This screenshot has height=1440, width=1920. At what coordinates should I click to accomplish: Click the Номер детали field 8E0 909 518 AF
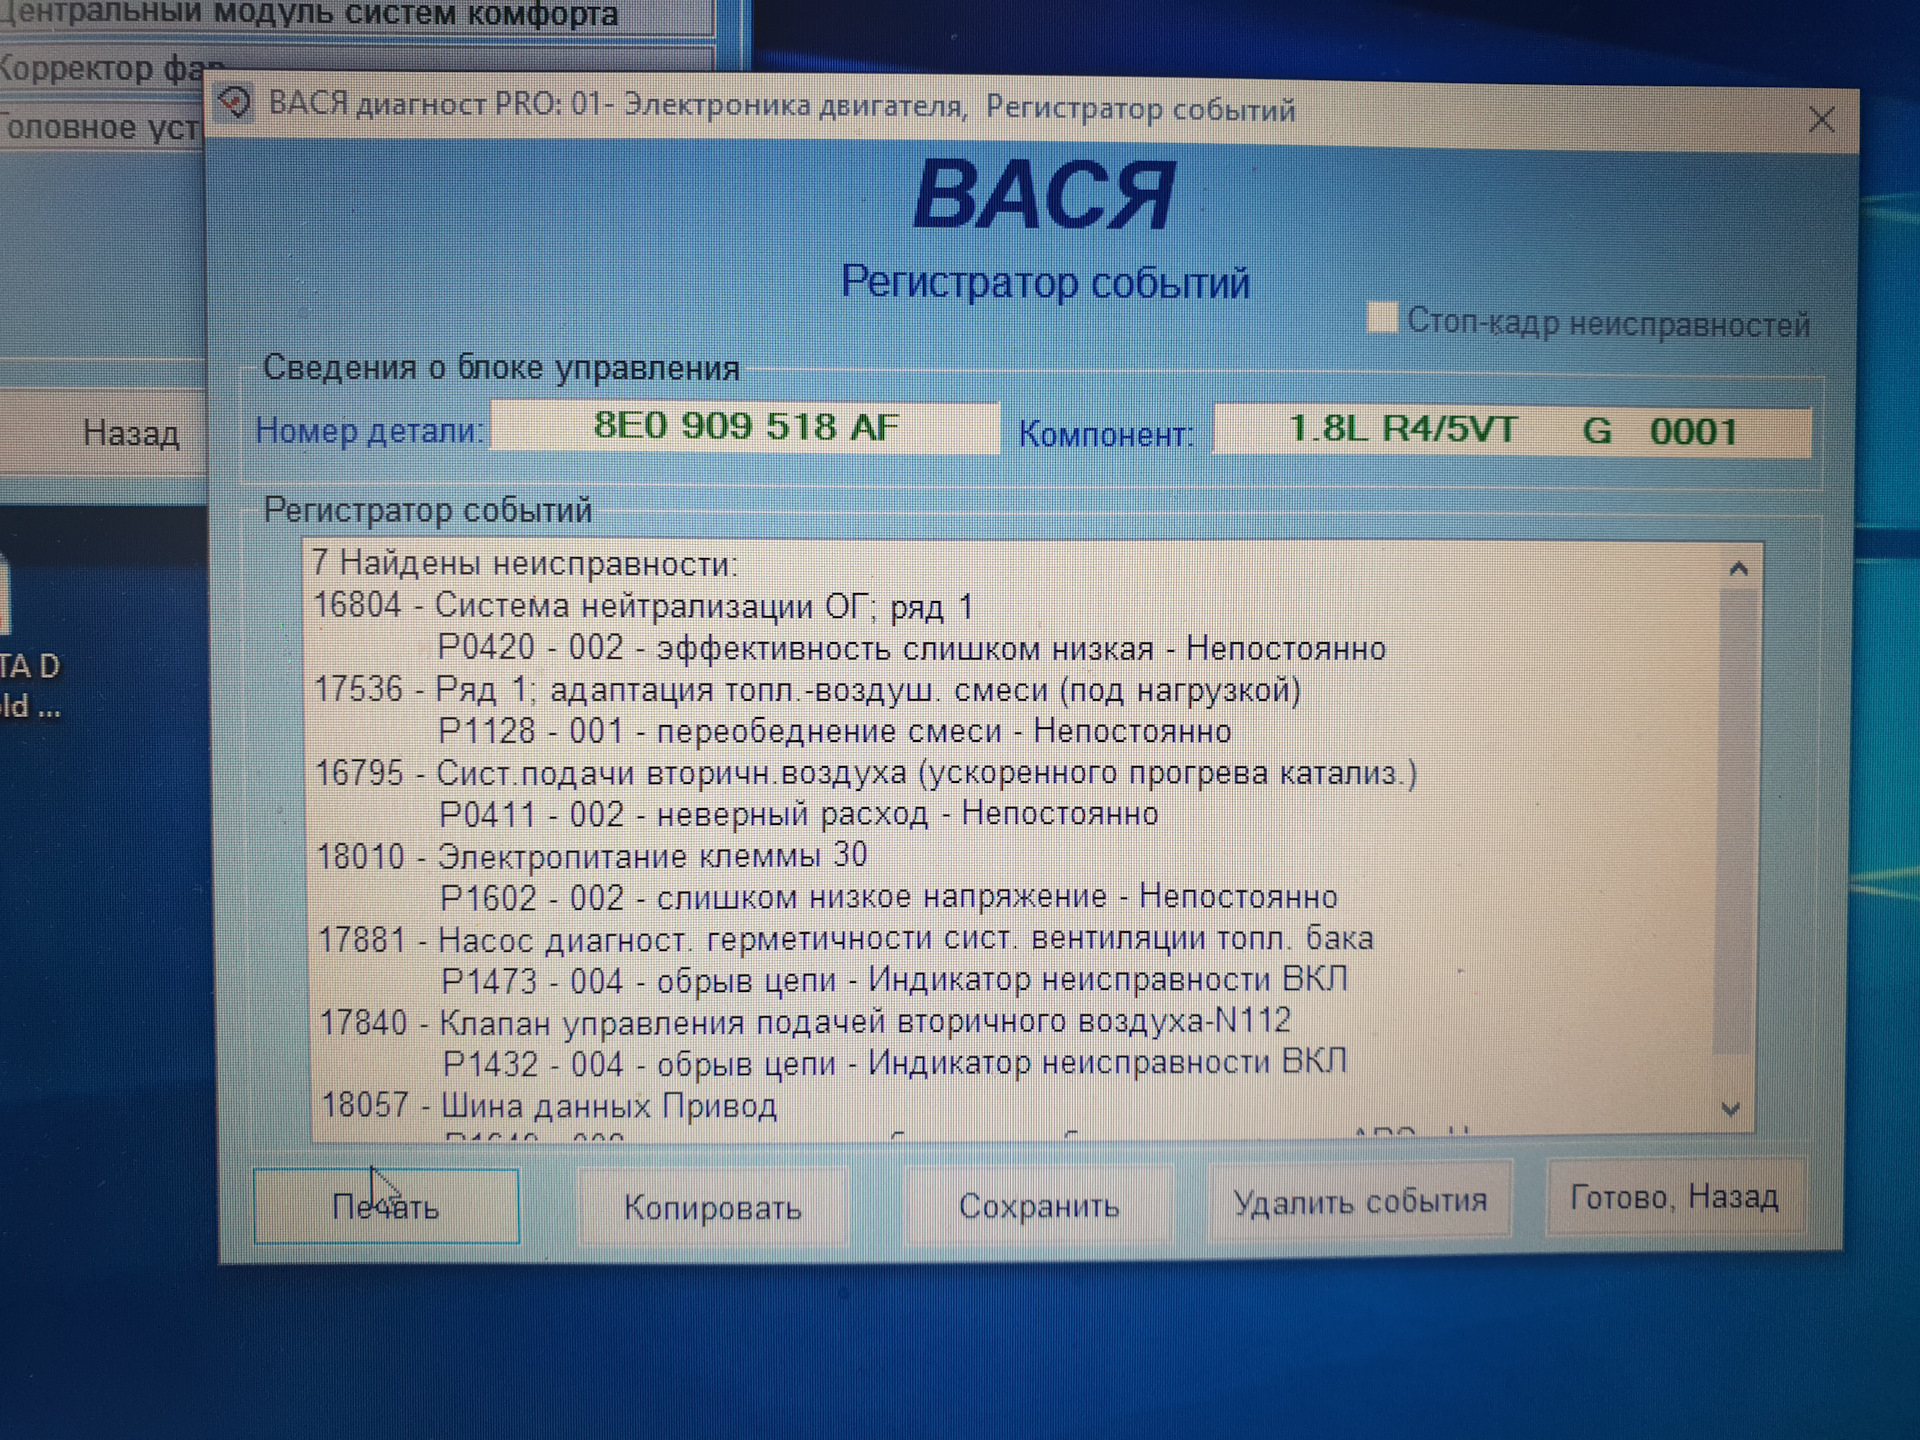click(x=745, y=427)
